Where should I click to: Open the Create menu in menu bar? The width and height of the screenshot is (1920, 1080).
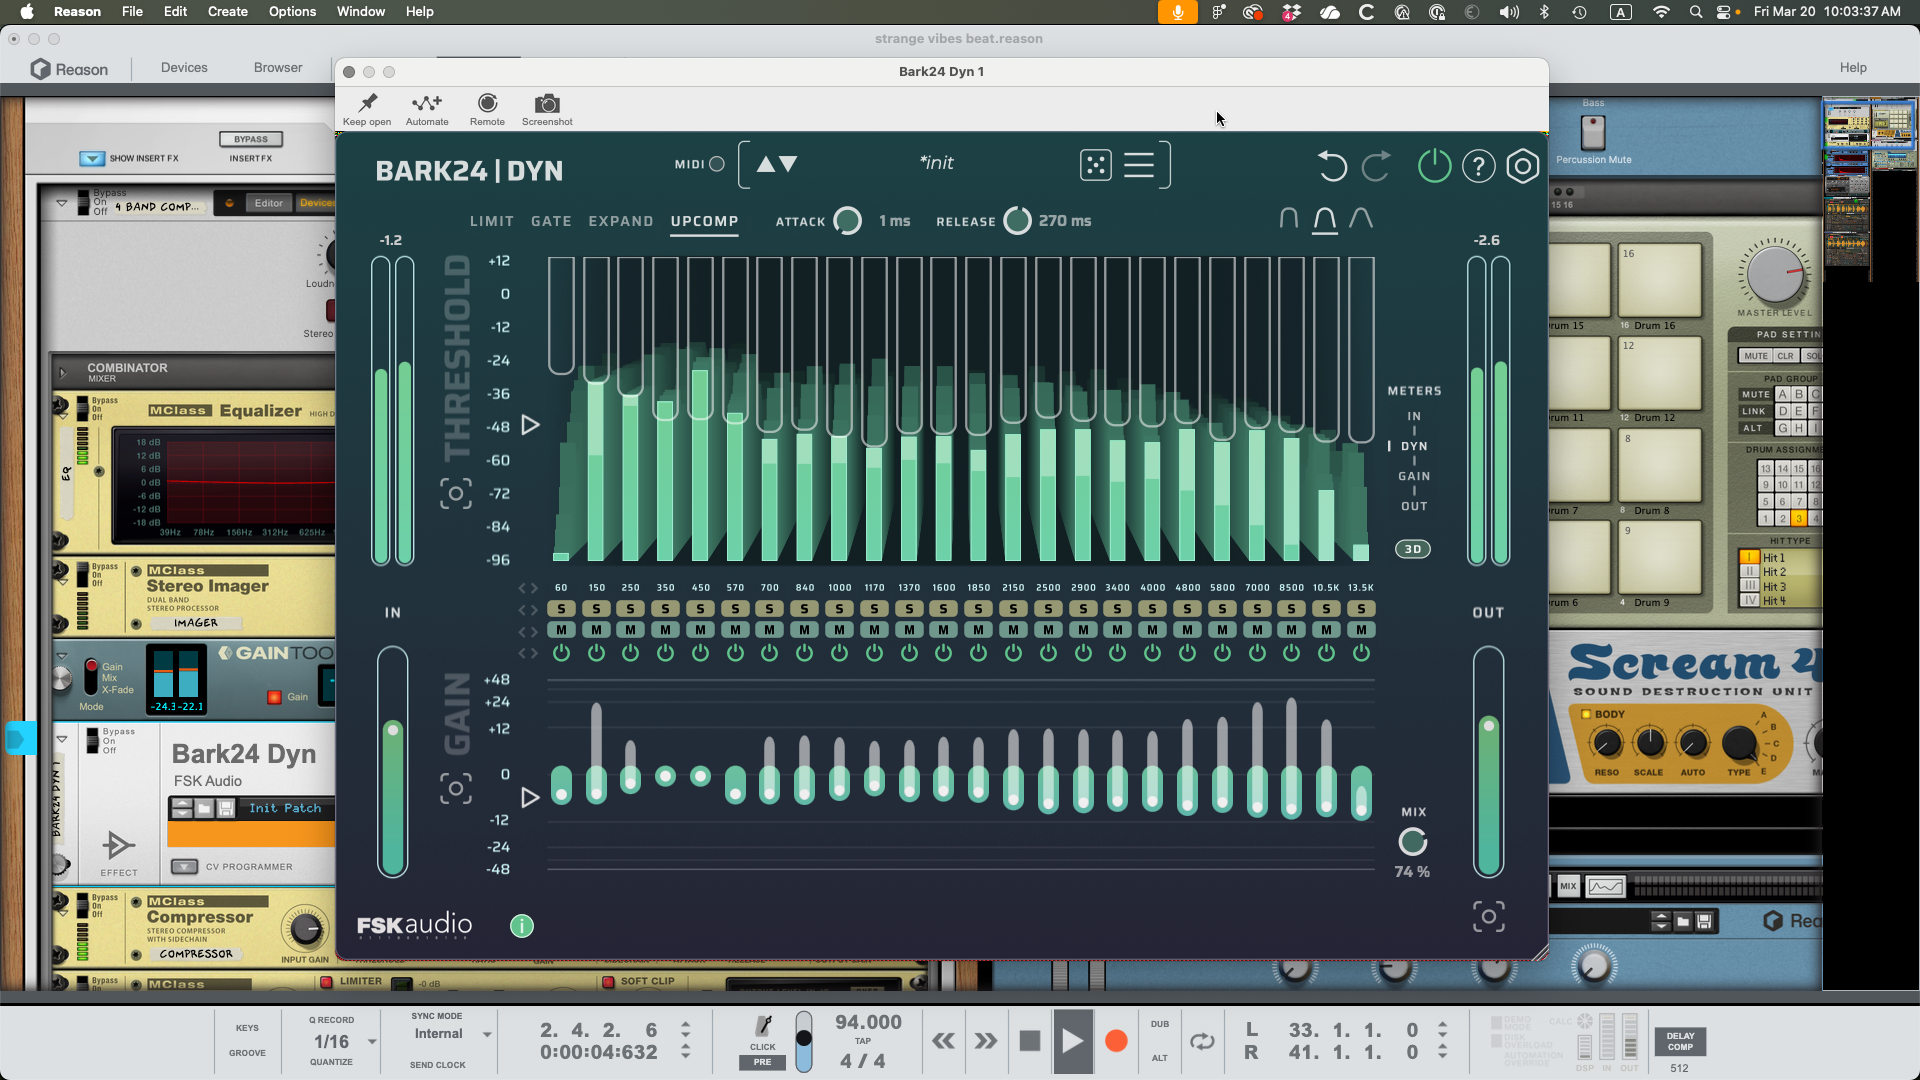227,12
